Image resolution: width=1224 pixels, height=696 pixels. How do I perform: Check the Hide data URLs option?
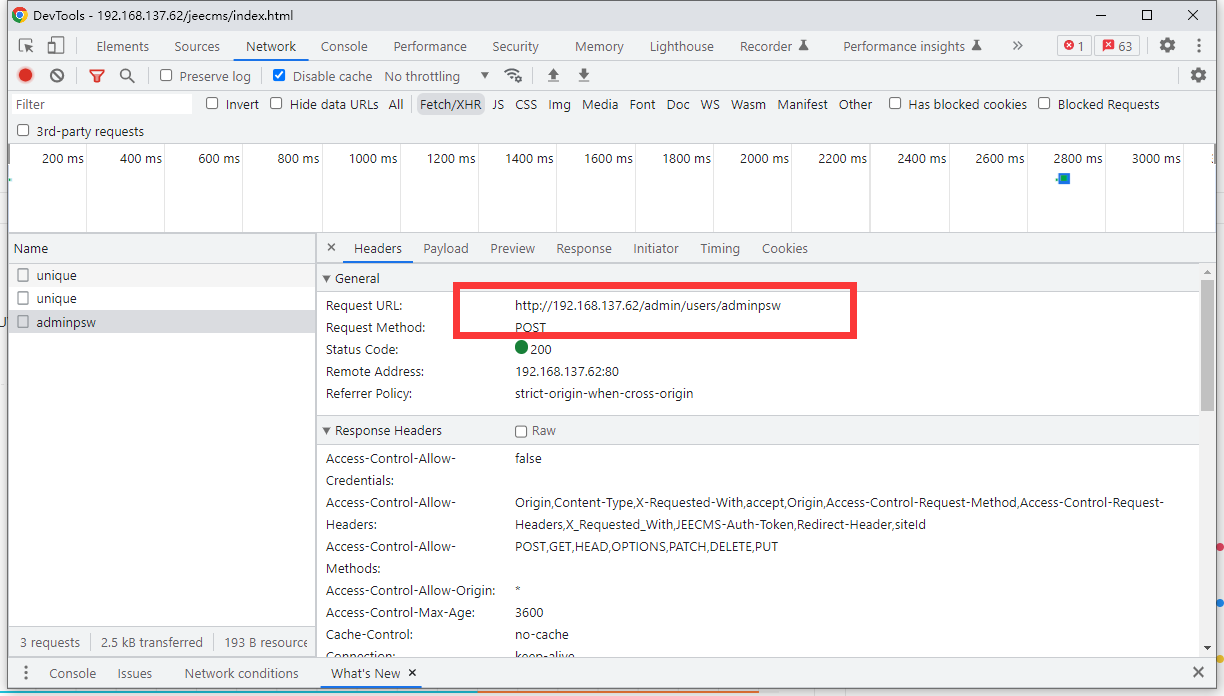[277, 104]
